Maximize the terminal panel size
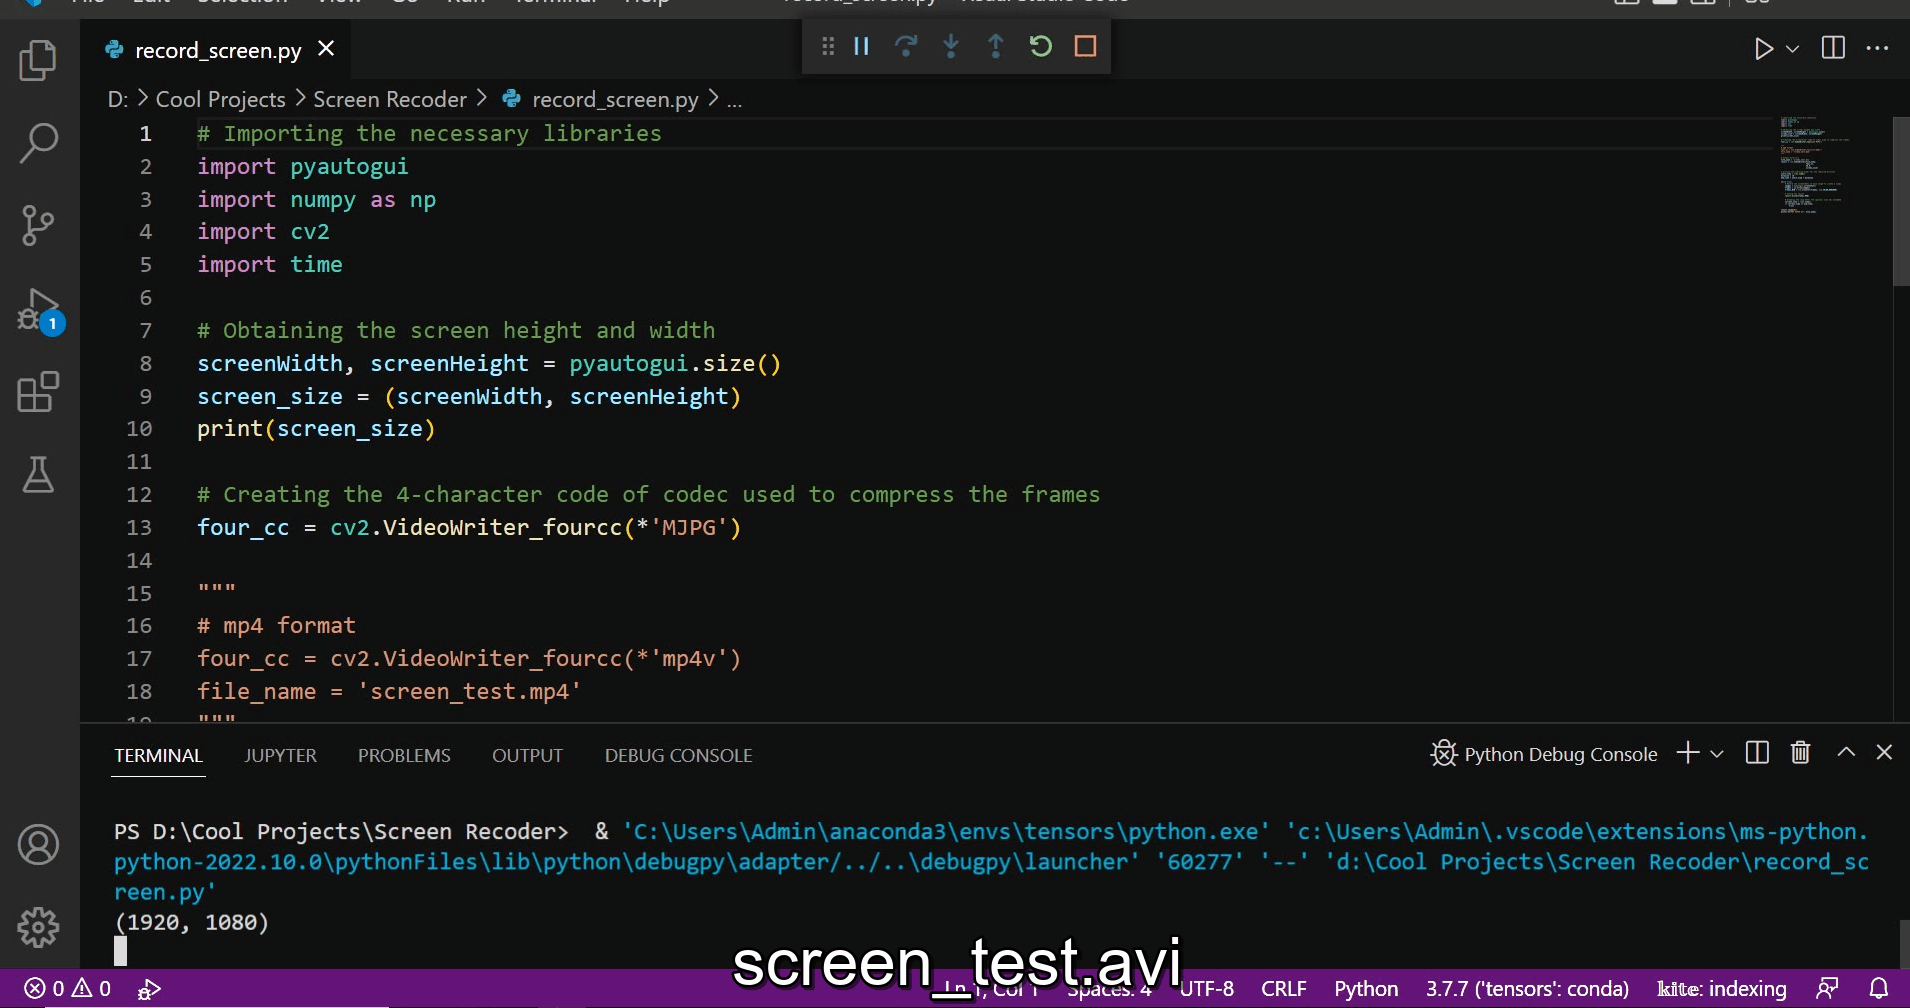 point(1846,753)
